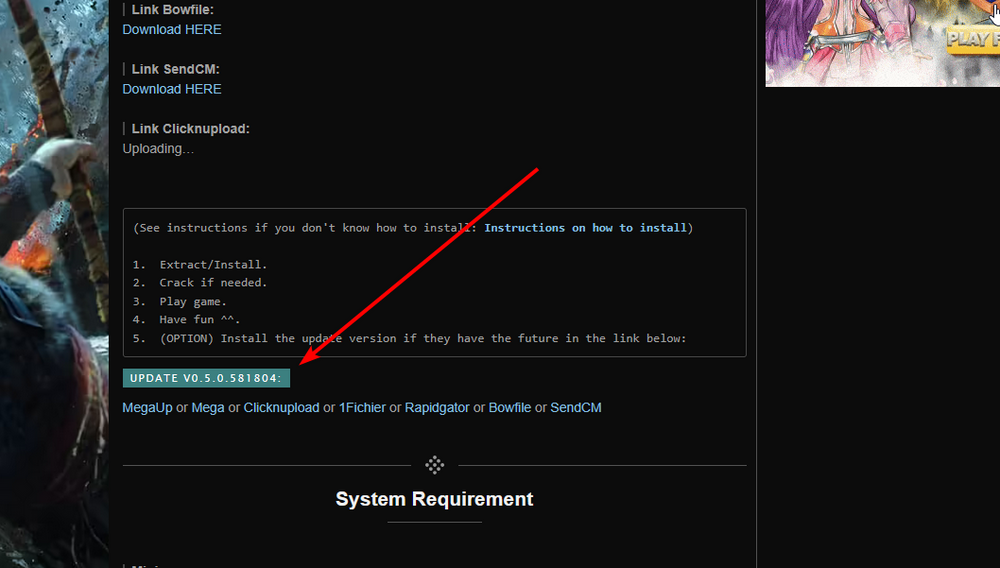Click the UPDATE V0.5.0.581804 badge
This screenshot has width=1000, height=568.
[x=206, y=378]
